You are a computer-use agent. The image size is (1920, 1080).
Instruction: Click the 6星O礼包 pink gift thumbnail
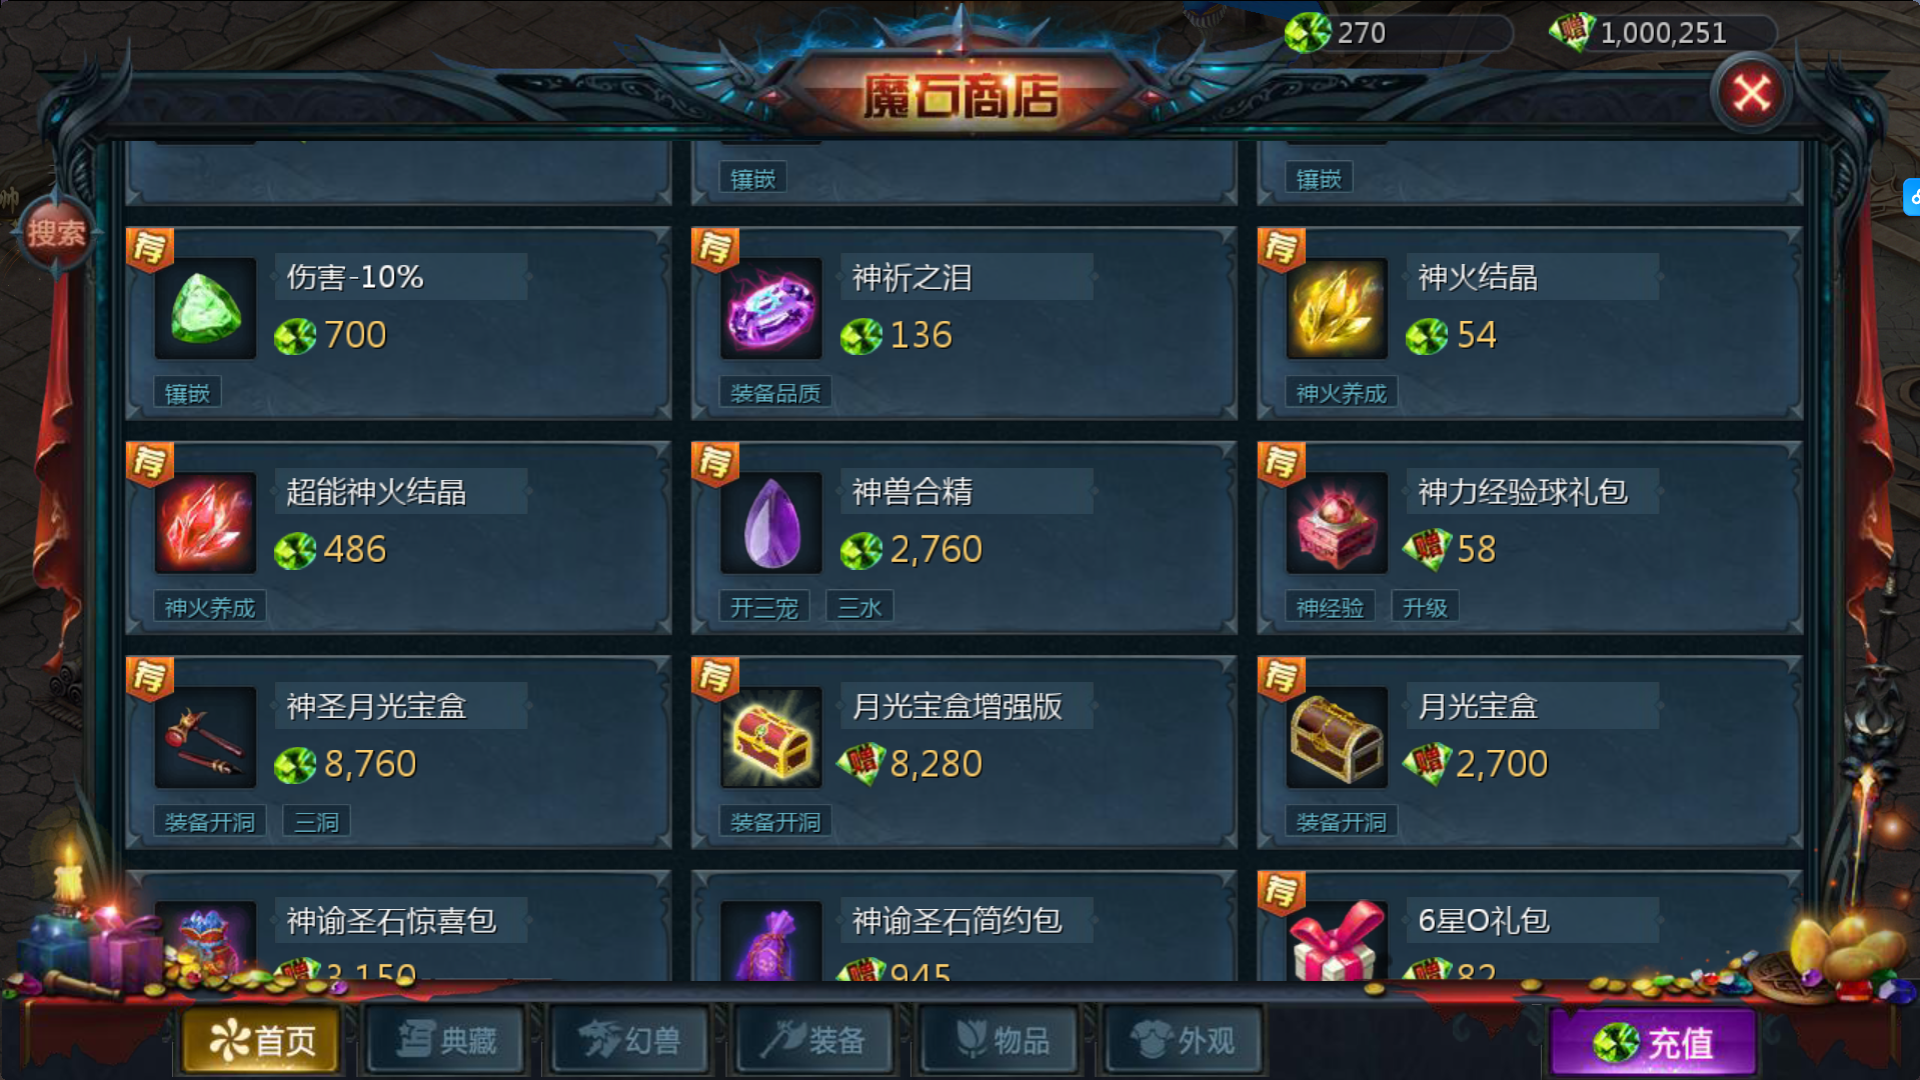1337,941
